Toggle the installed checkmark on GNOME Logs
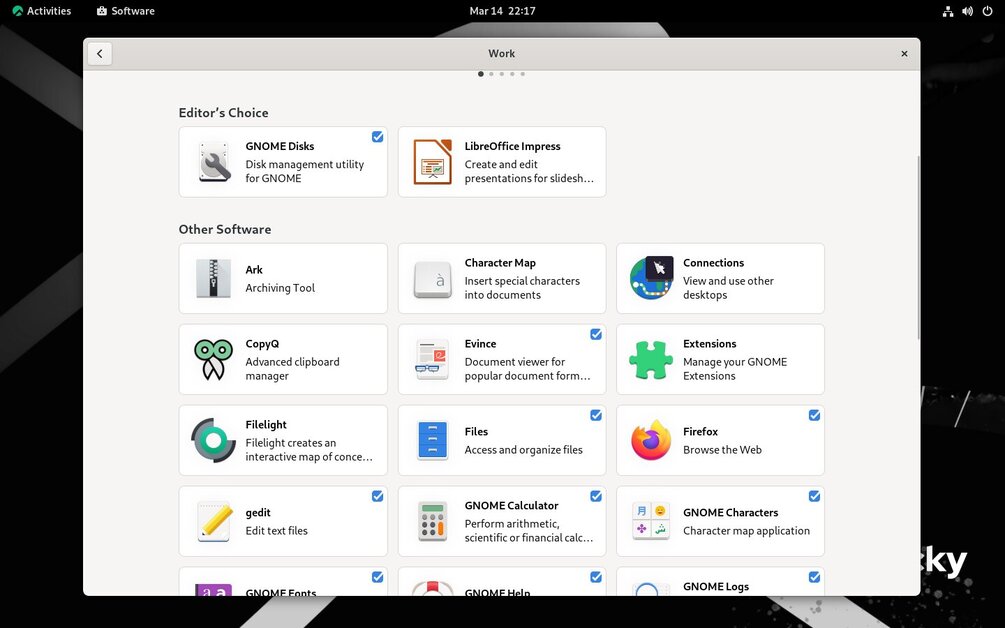 [x=815, y=577]
